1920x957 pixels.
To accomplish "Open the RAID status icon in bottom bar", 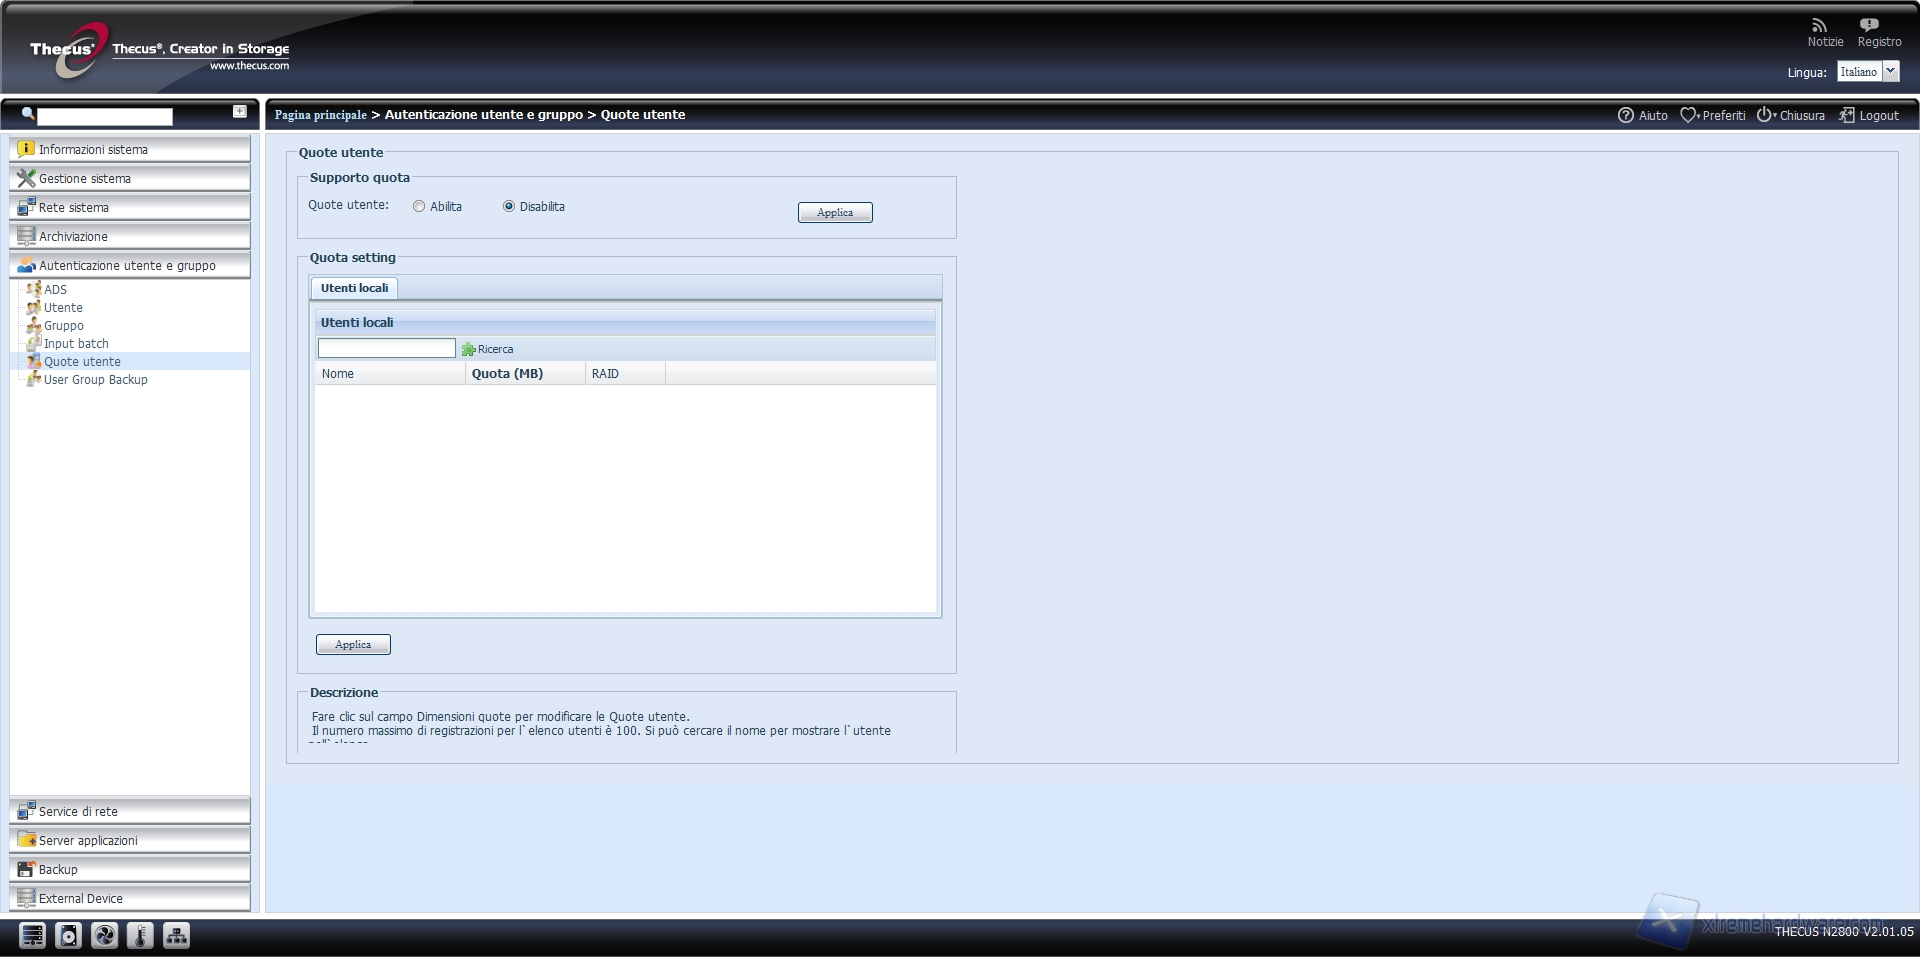I will click(x=32, y=935).
